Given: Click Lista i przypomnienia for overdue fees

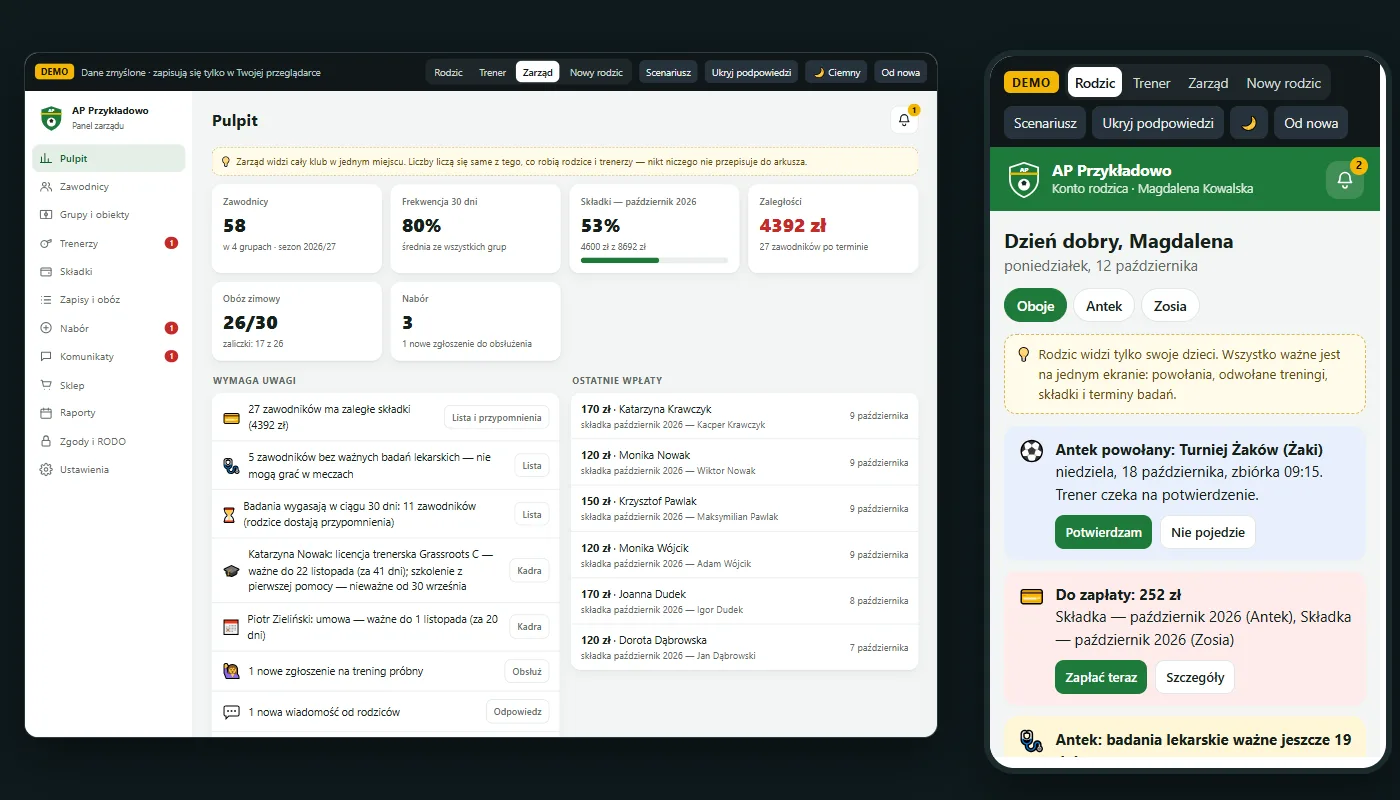Looking at the screenshot, I should pyautogui.click(x=496, y=417).
